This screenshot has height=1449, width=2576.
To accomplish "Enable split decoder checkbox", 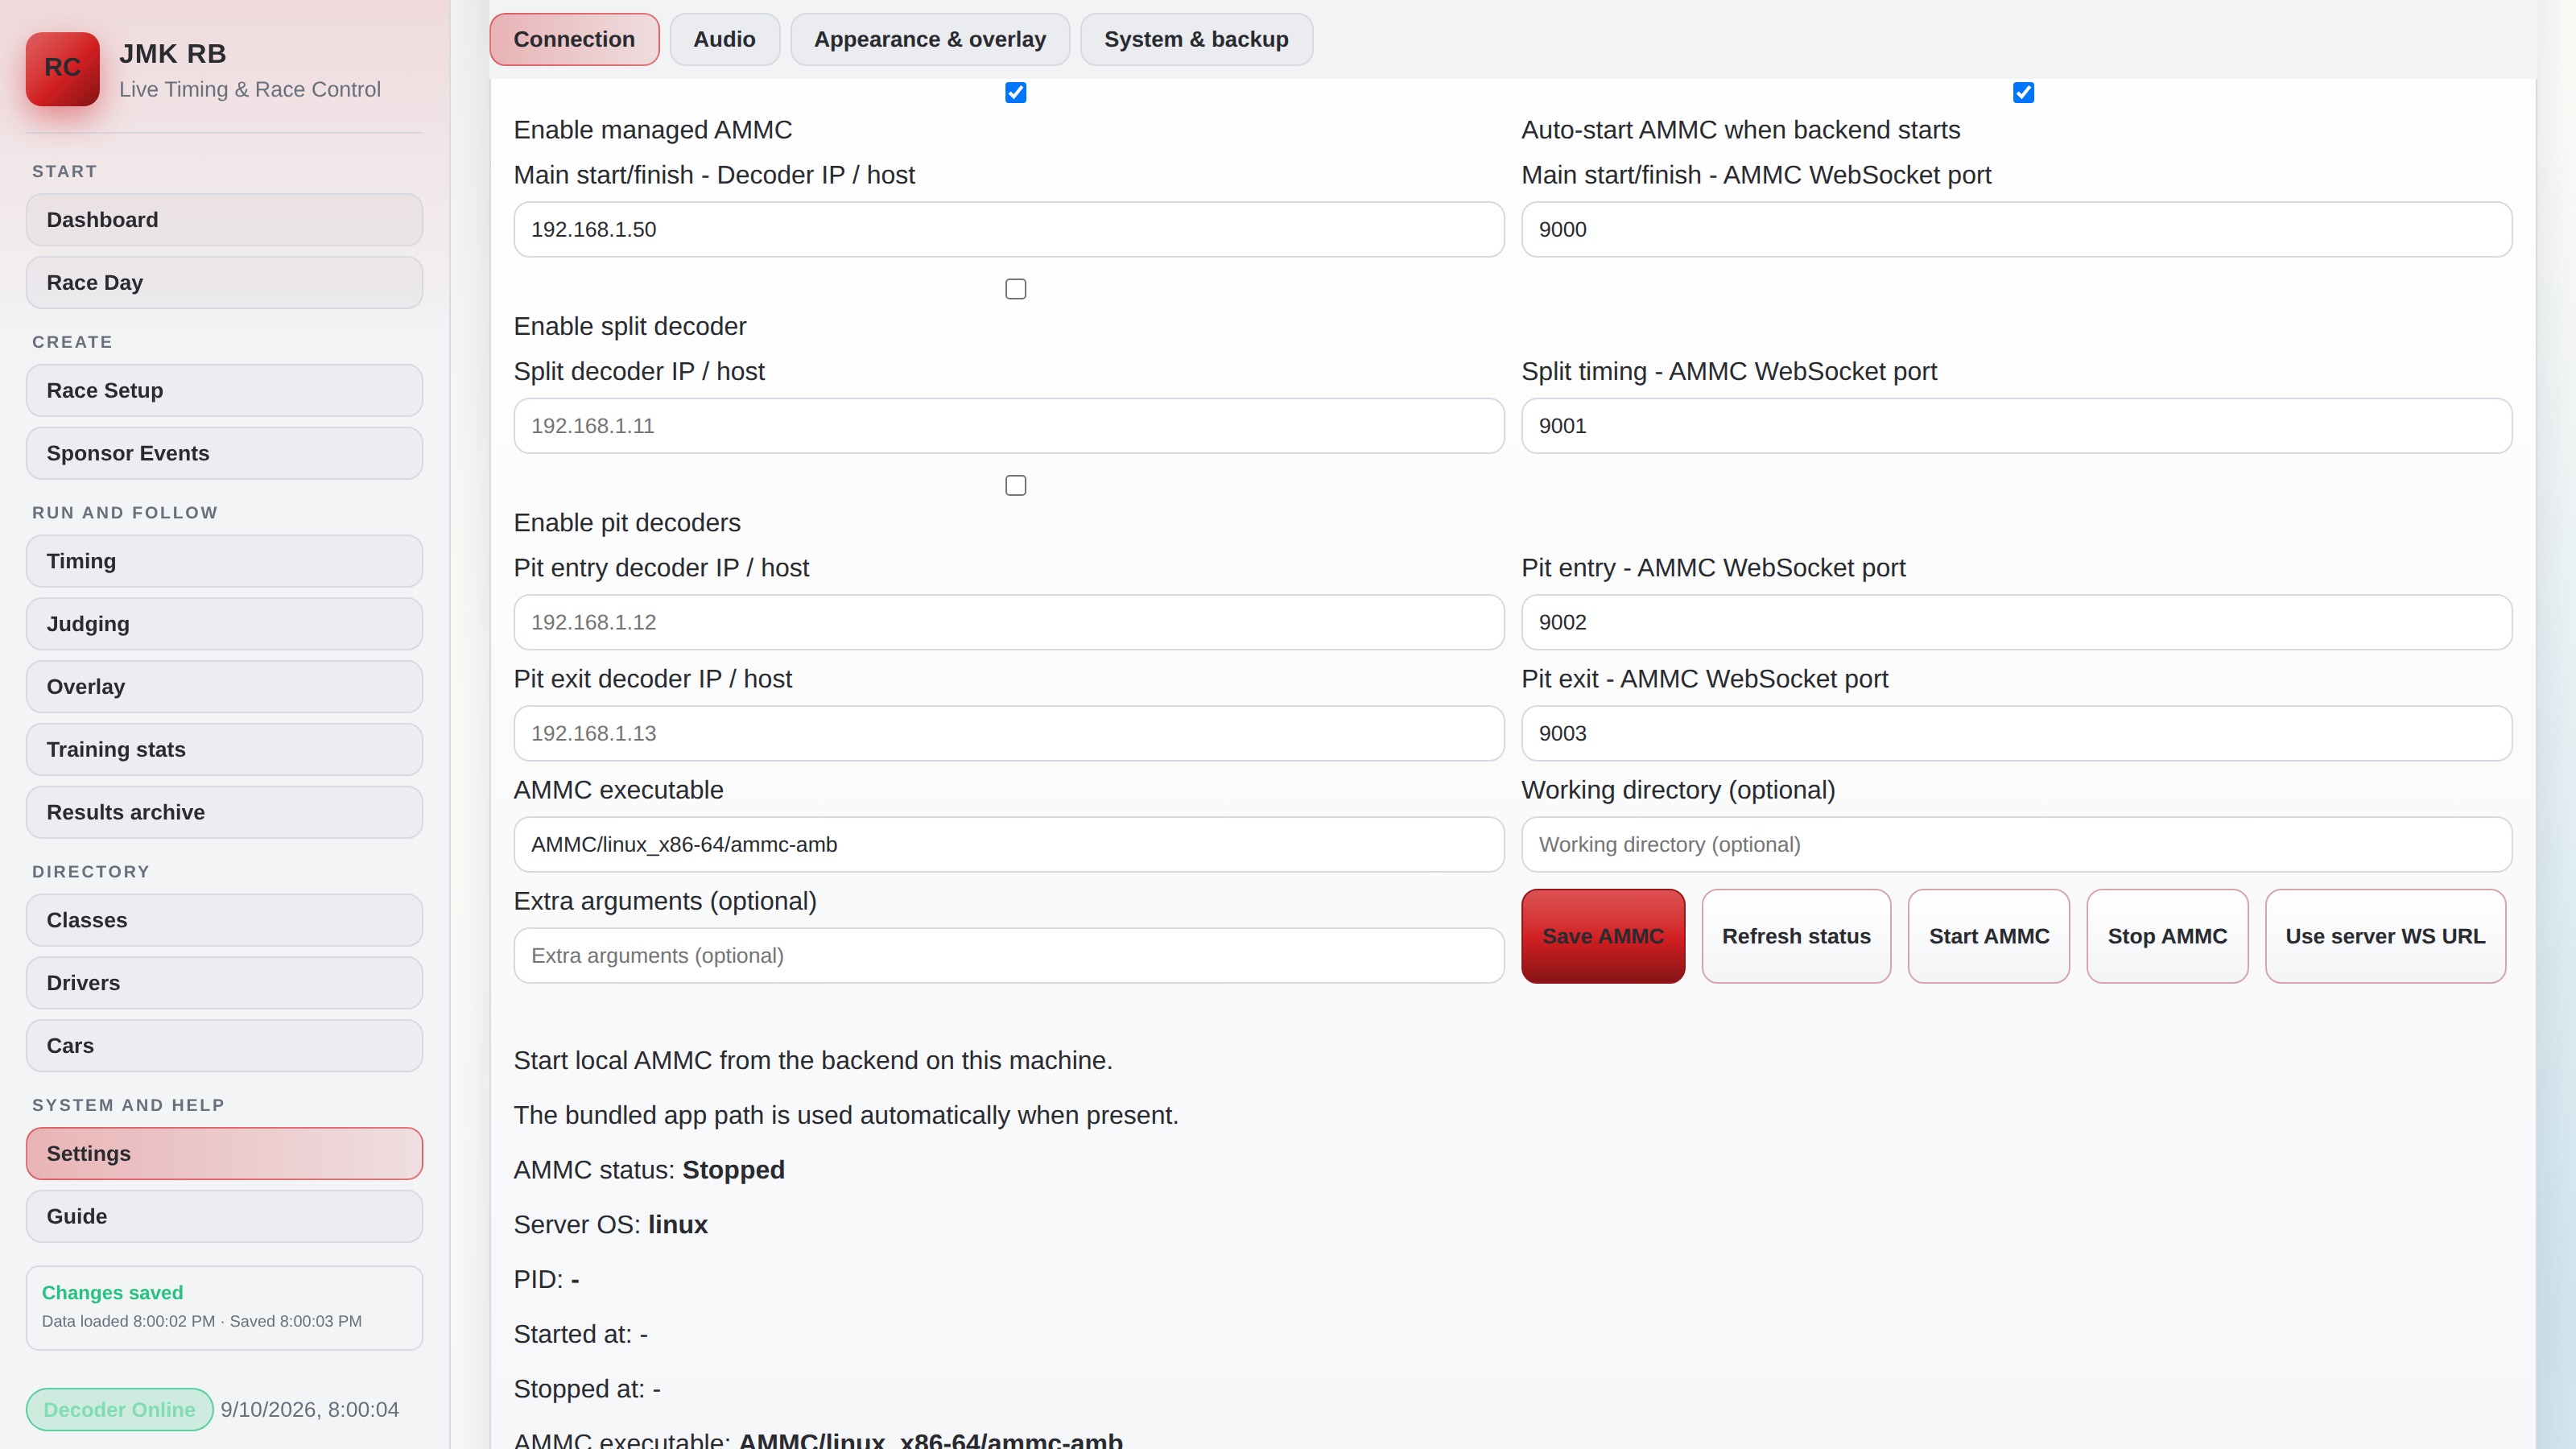I will (x=1015, y=289).
